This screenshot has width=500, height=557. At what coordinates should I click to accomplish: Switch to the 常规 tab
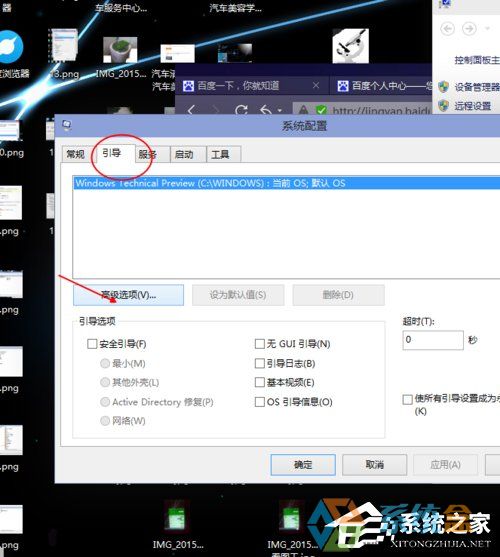tap(75, 154)
